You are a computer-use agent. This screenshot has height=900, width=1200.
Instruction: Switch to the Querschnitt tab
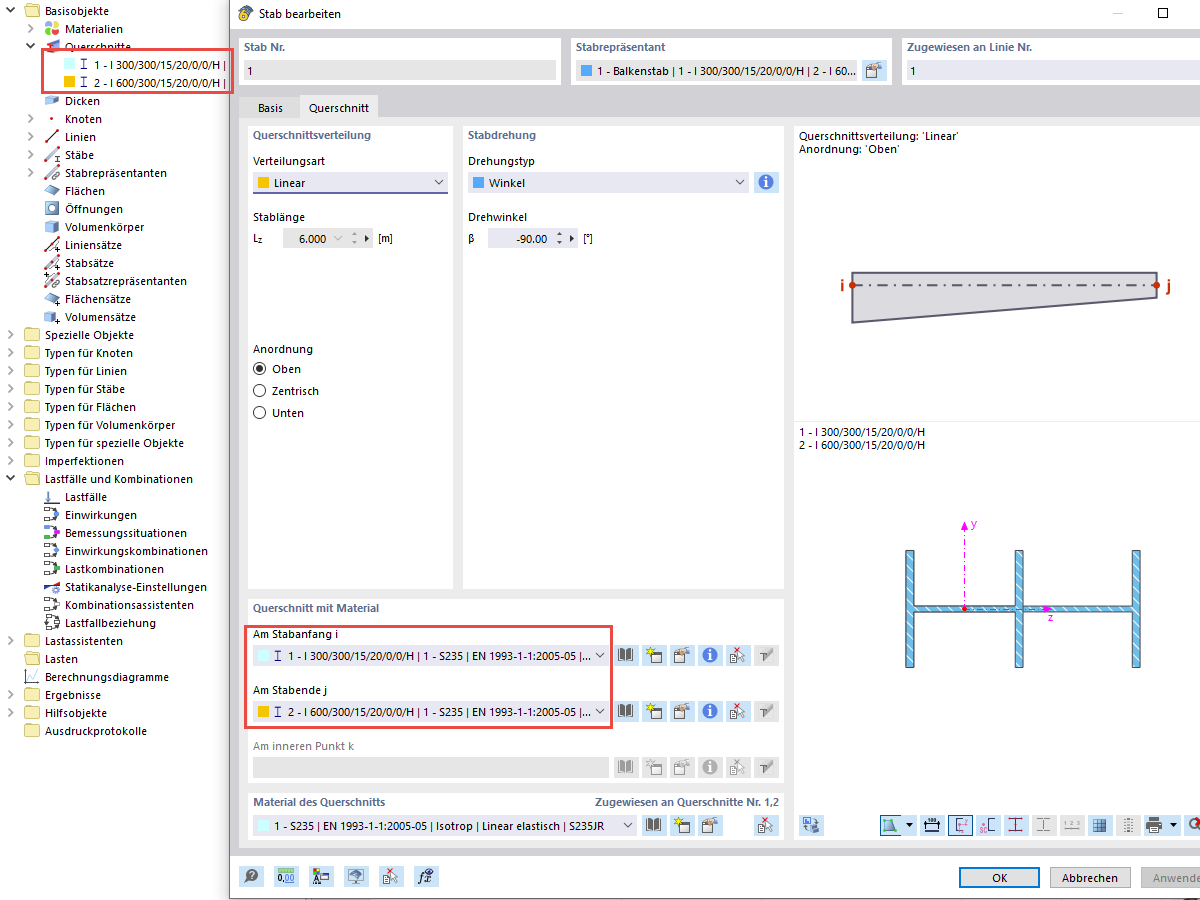coord(338,108)
